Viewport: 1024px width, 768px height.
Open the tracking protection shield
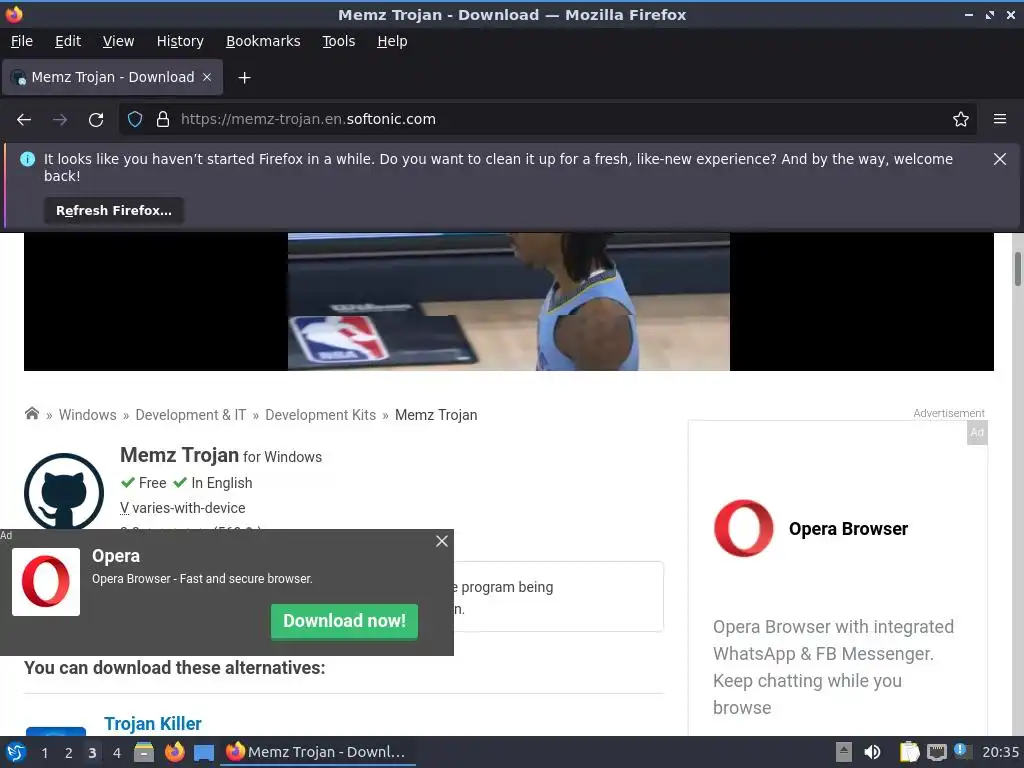pos(135,119)
